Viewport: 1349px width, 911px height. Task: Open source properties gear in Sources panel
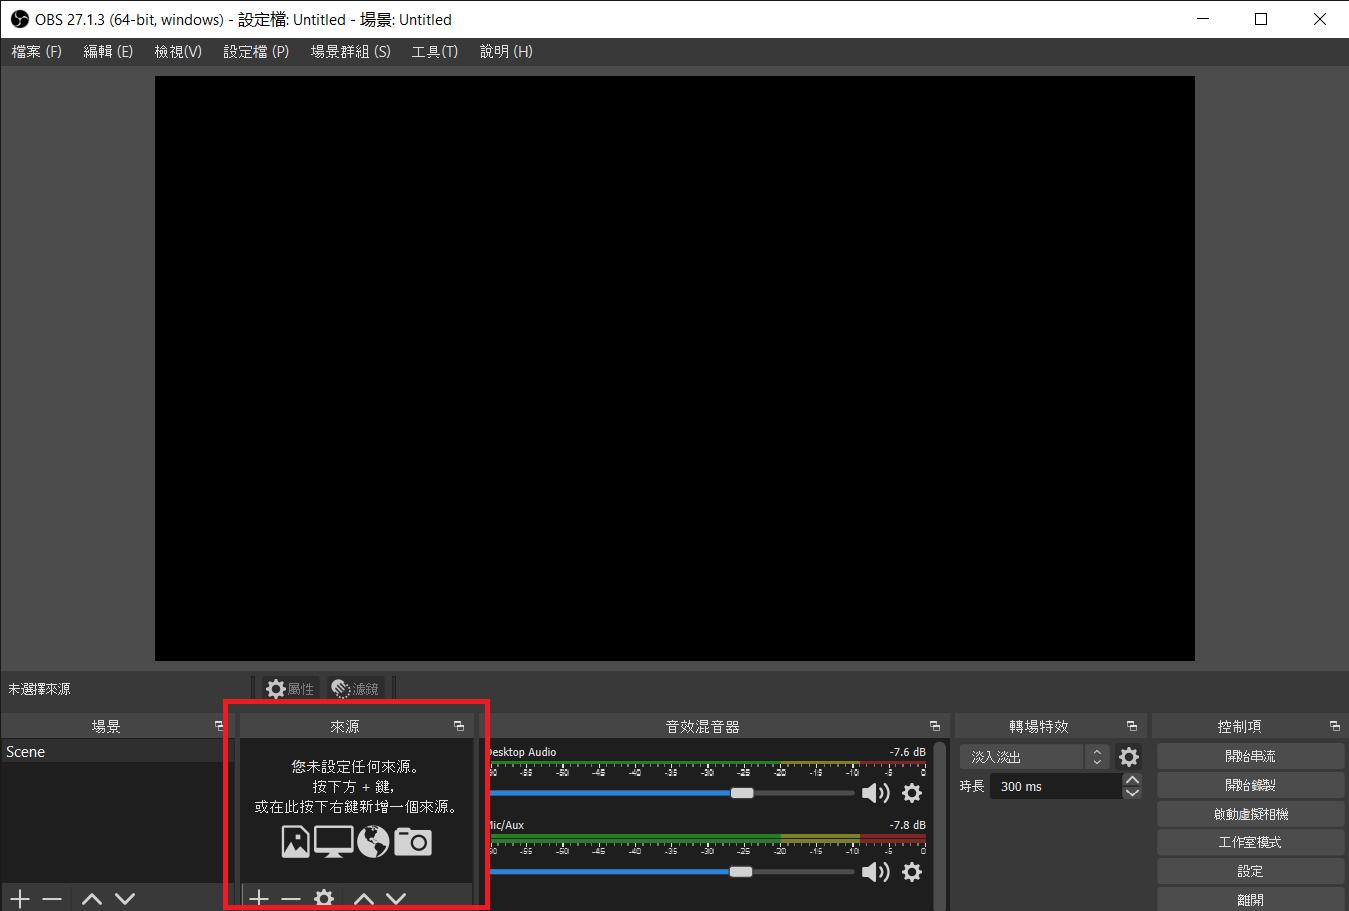click(x=324, y=898)
